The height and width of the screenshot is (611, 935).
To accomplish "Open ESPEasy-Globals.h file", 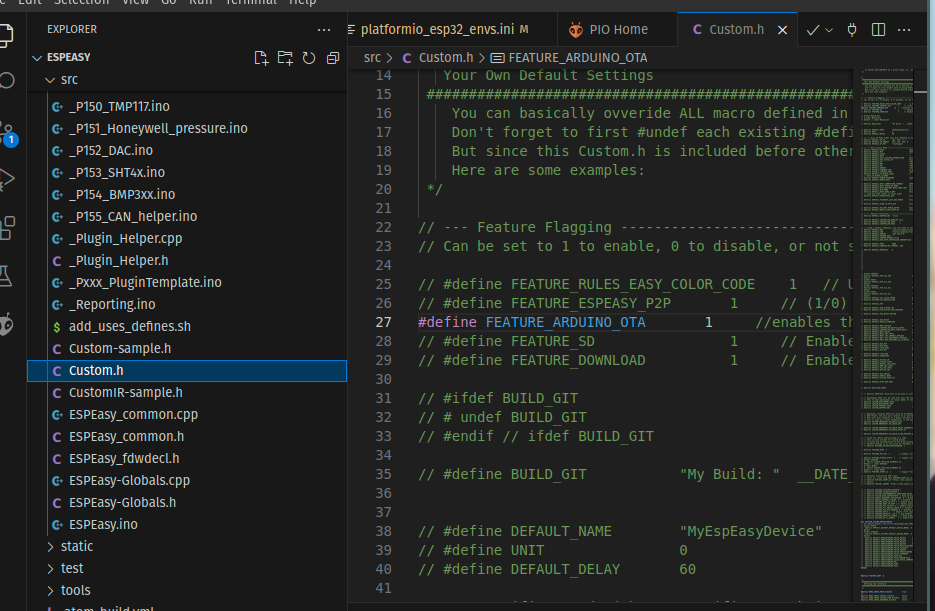I will [x=187, y=503].
